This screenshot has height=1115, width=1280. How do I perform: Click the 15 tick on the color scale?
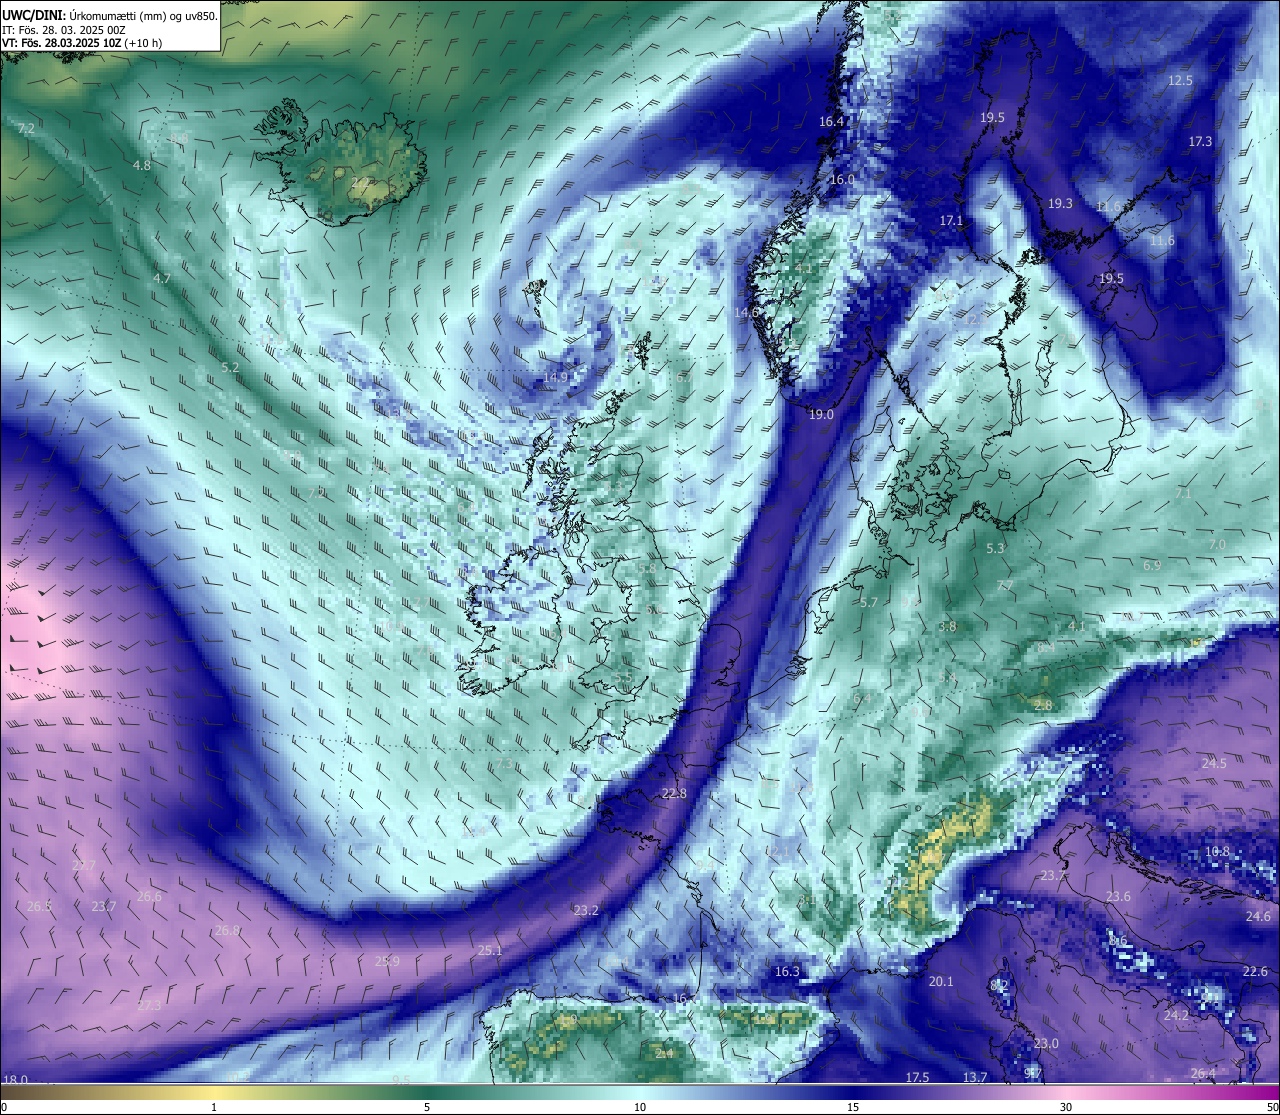pyautogui.click(x=853, y=1107)
